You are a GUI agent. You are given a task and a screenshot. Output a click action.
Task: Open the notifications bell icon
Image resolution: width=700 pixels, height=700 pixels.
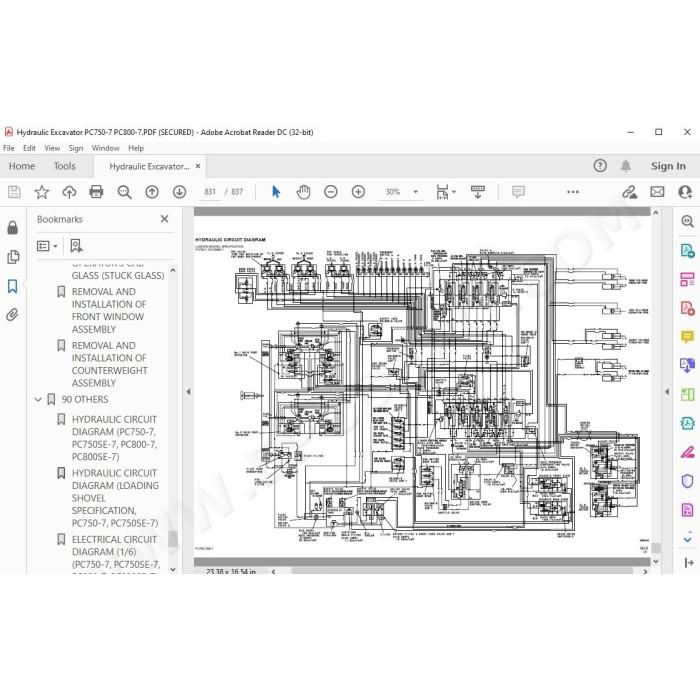[626, 166]
